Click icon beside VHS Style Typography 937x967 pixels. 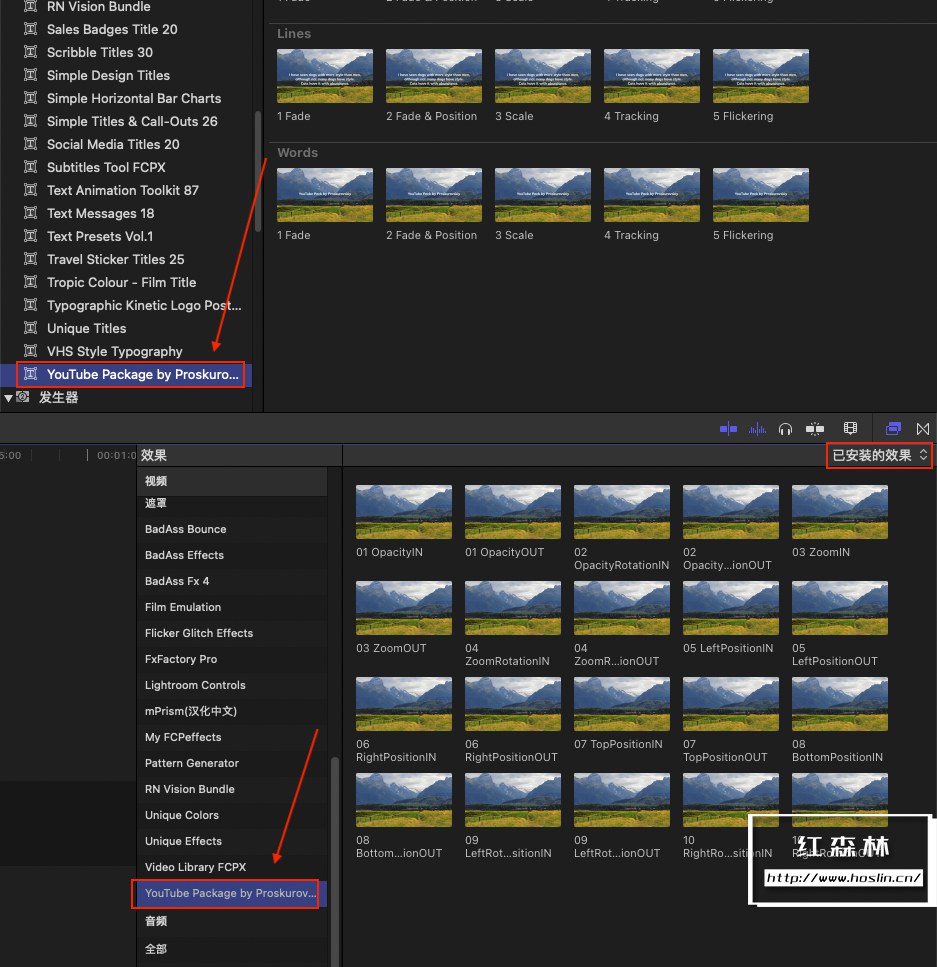pos(30,351)
